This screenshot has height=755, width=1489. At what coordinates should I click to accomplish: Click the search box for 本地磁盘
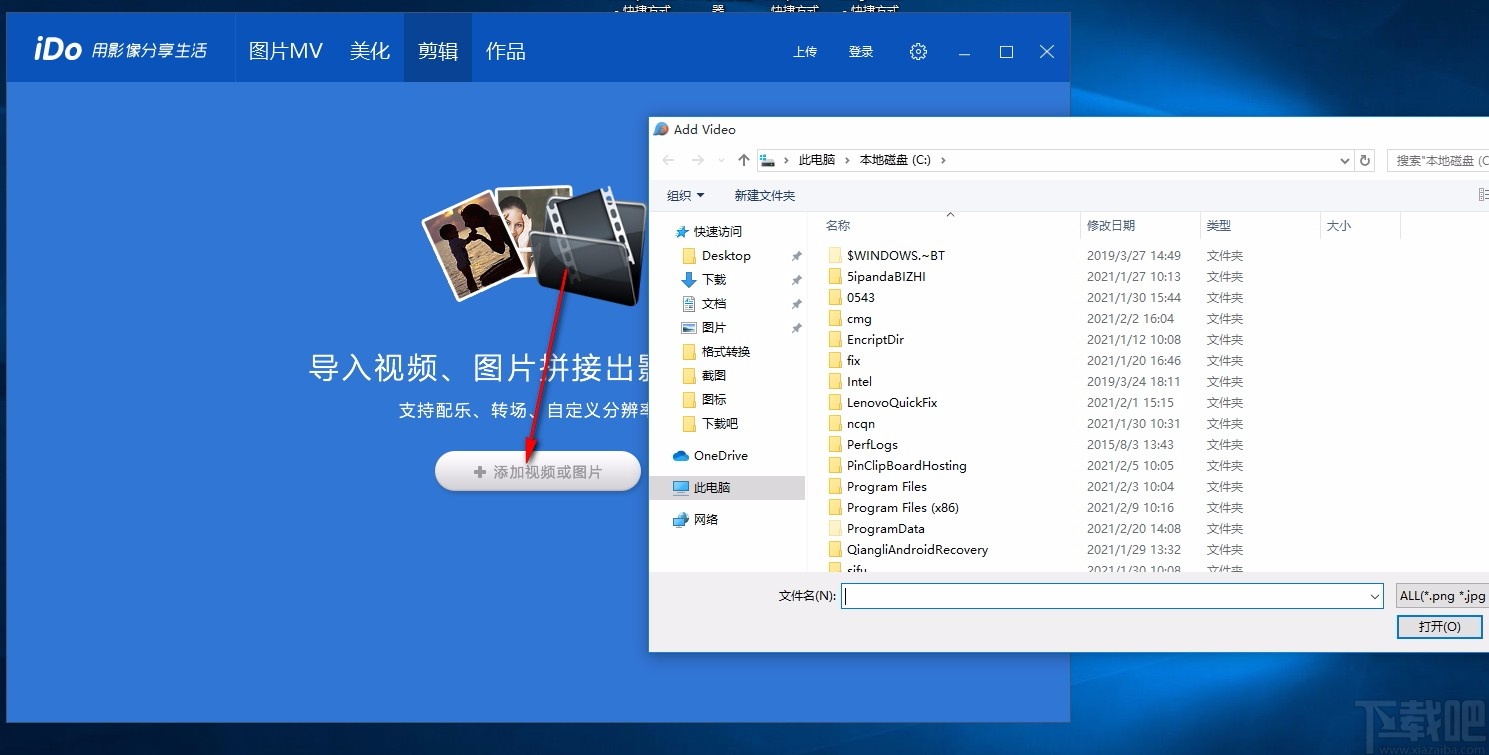(x=1438, y=160)
